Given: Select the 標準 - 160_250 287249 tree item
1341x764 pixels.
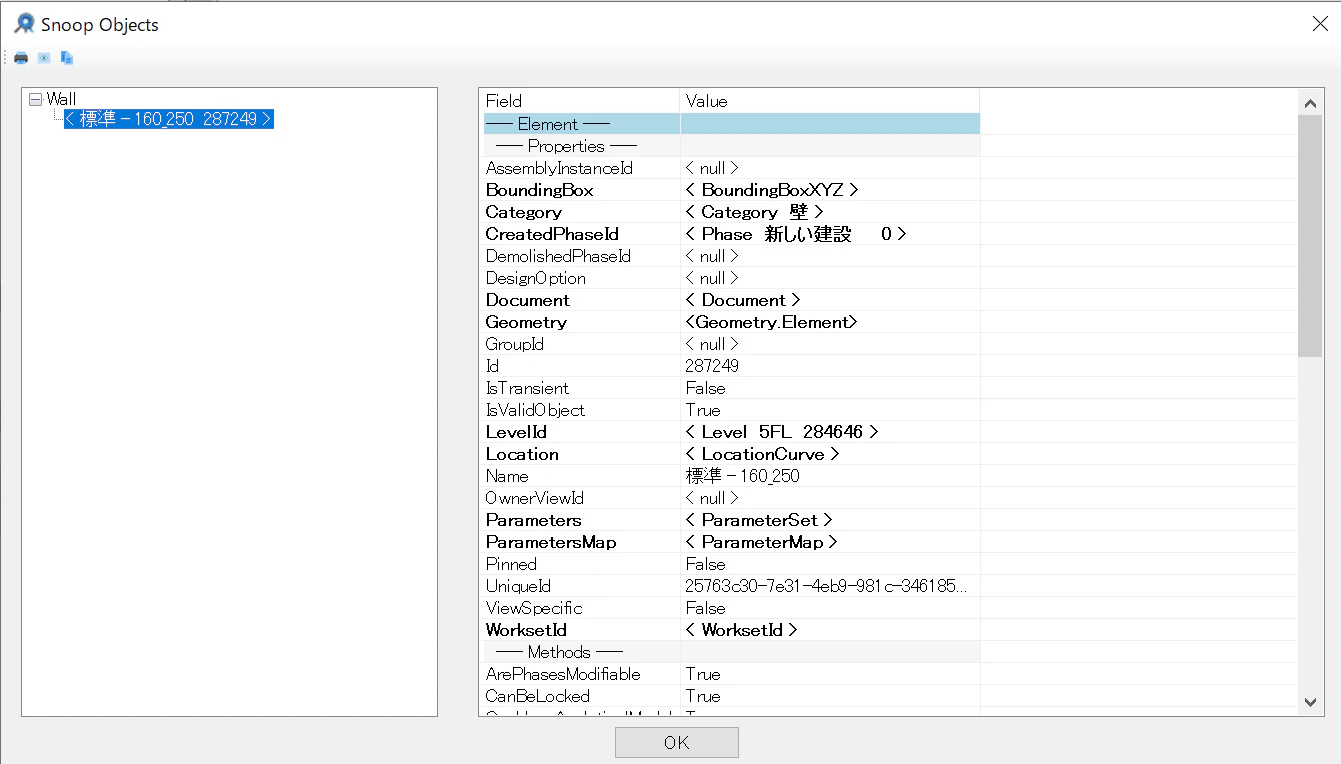Looking at the screenshot, I should [x=169, y=119].
